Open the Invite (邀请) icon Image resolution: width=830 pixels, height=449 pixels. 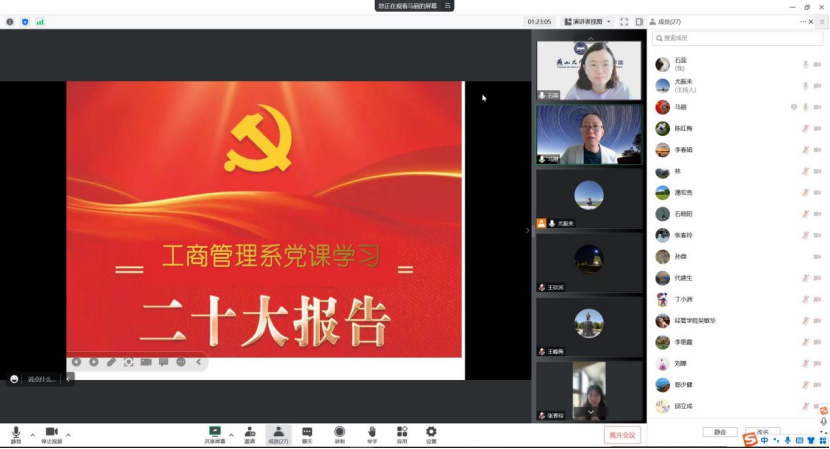[249, 433]
